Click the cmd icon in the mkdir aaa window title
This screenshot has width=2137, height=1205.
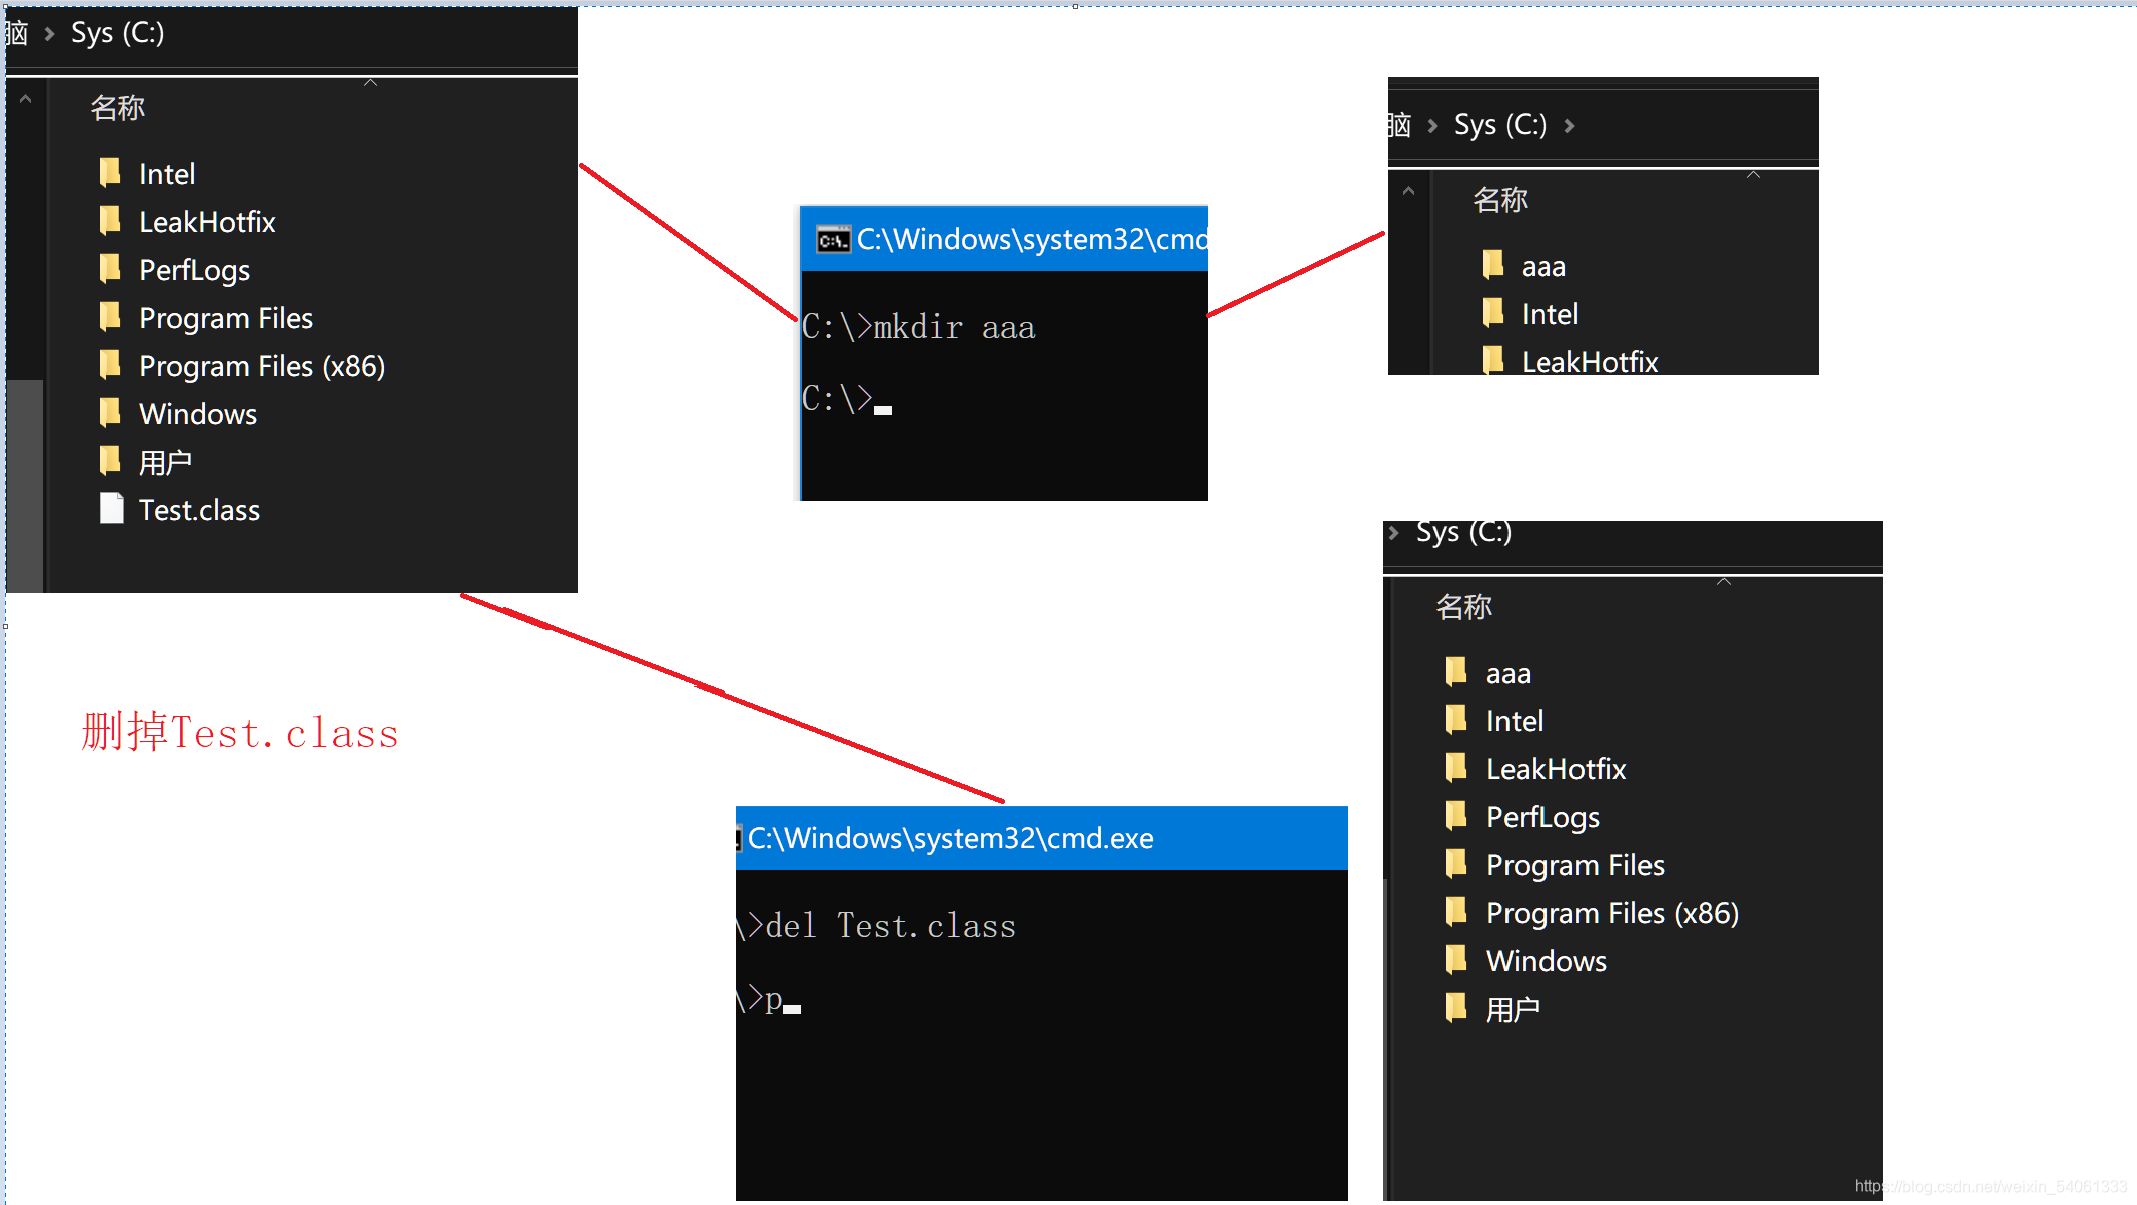coord(833,240)
